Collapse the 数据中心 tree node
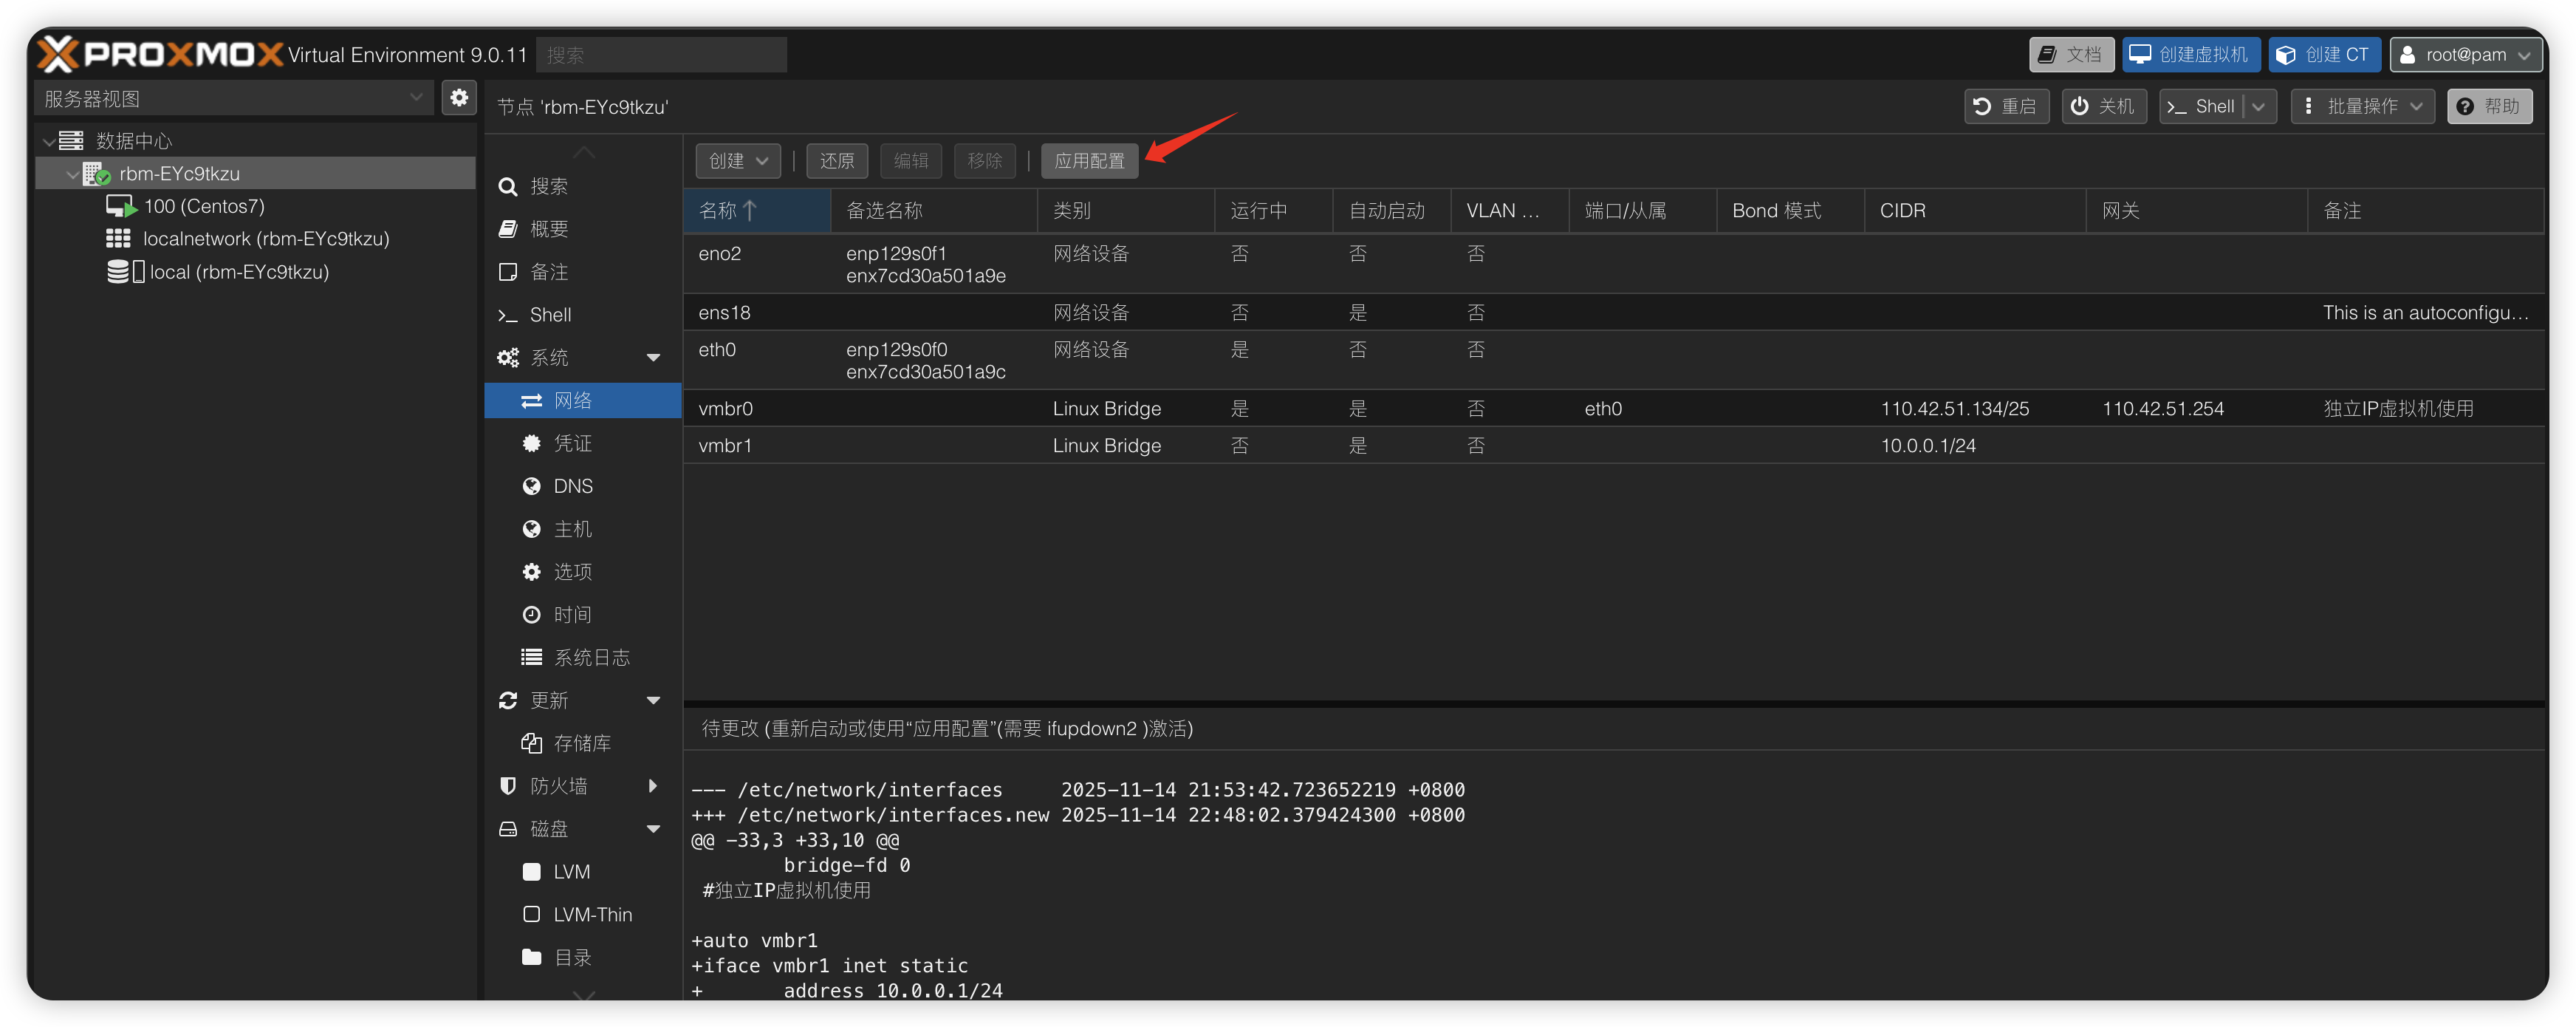Screen dimensions: 2576x1027 coord(49,141)
